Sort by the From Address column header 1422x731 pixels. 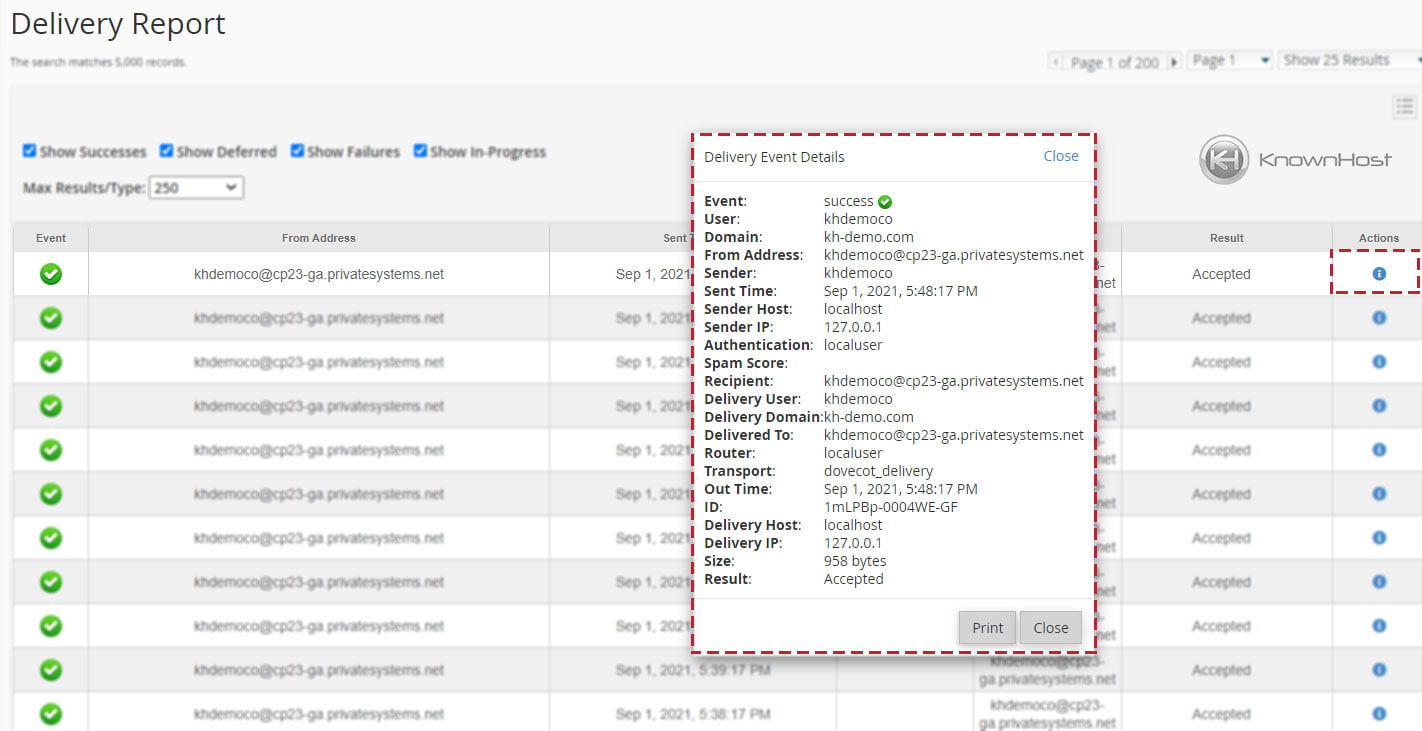pyautogui.click(x=318, y=237)
